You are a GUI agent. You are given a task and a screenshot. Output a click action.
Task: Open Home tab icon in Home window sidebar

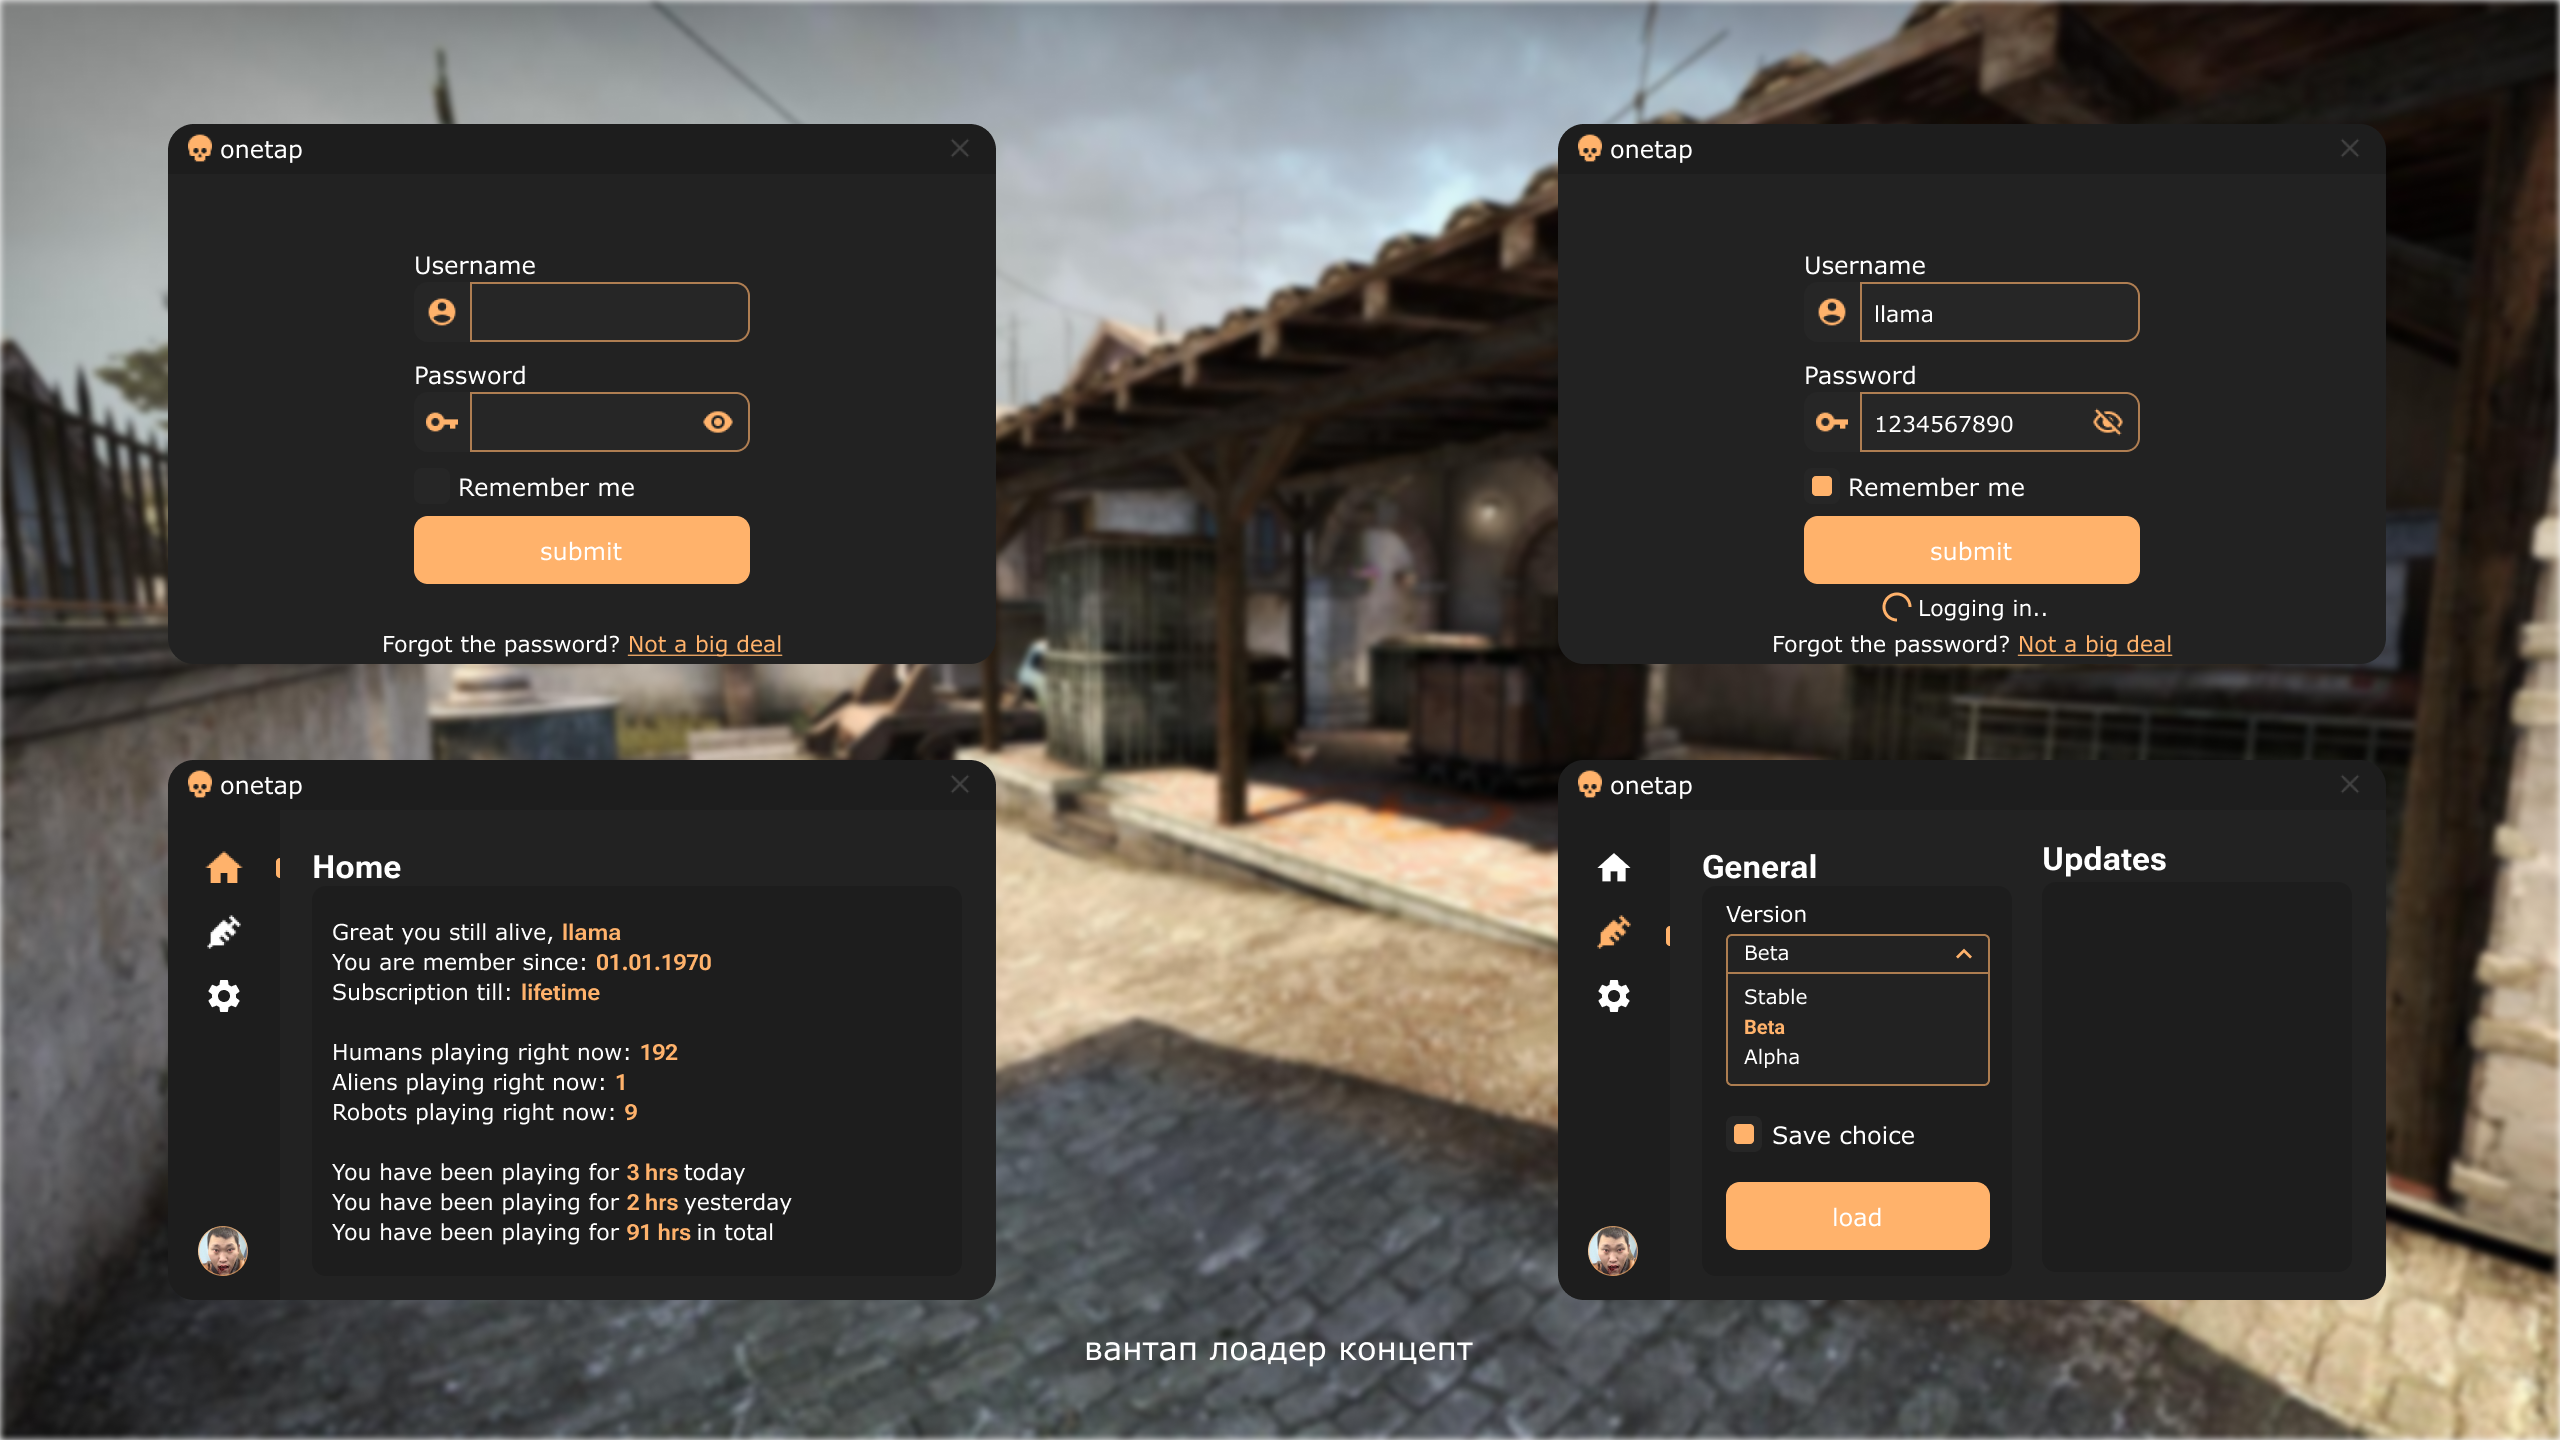coord(224,867)
